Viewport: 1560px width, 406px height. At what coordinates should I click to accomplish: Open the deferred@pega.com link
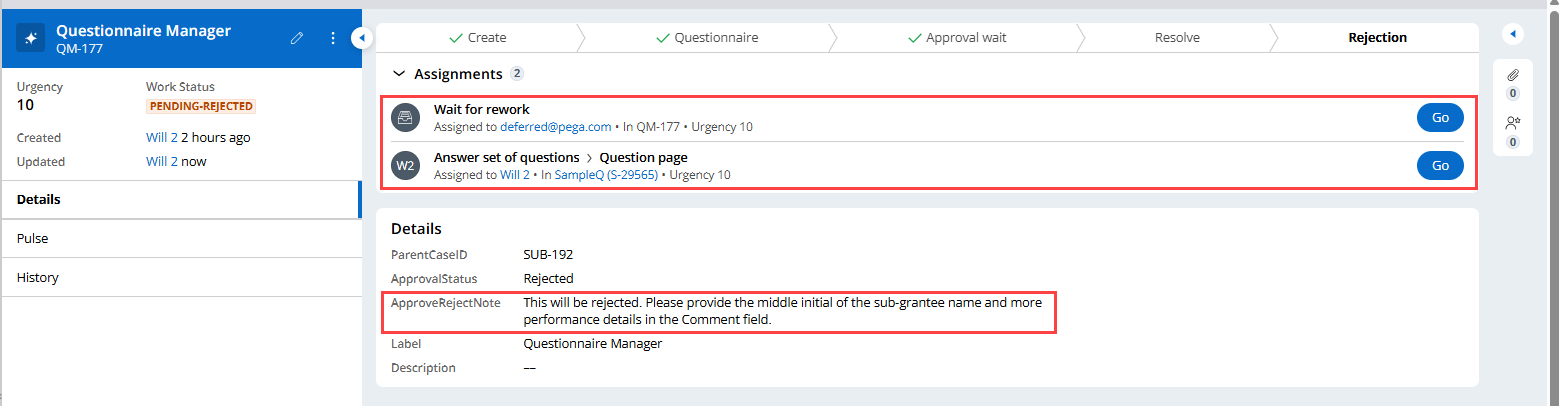click(x=555, y=127)
